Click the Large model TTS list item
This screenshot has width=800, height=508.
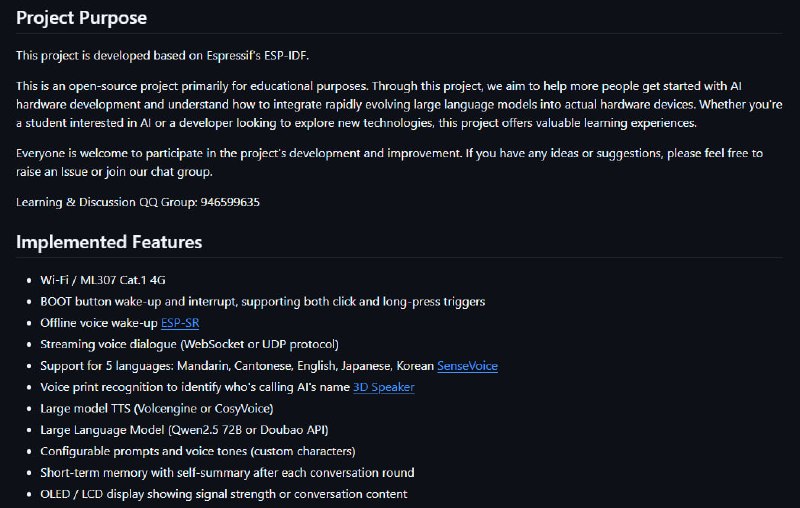coord(157,409)
